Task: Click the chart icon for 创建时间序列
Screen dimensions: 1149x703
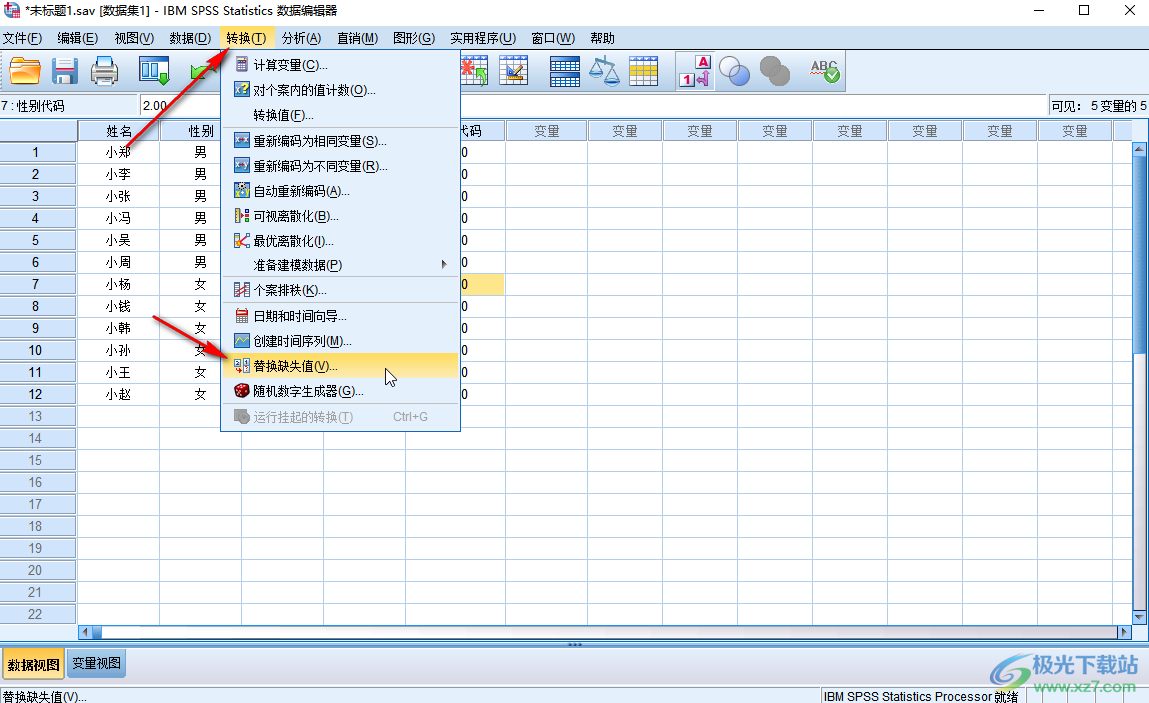Action: [242, 341]
